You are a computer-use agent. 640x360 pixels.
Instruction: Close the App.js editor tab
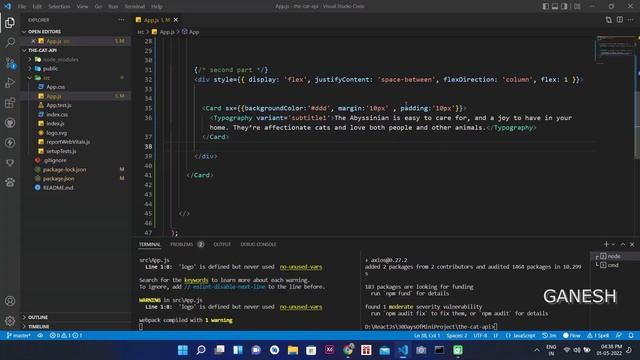point(176,20)
